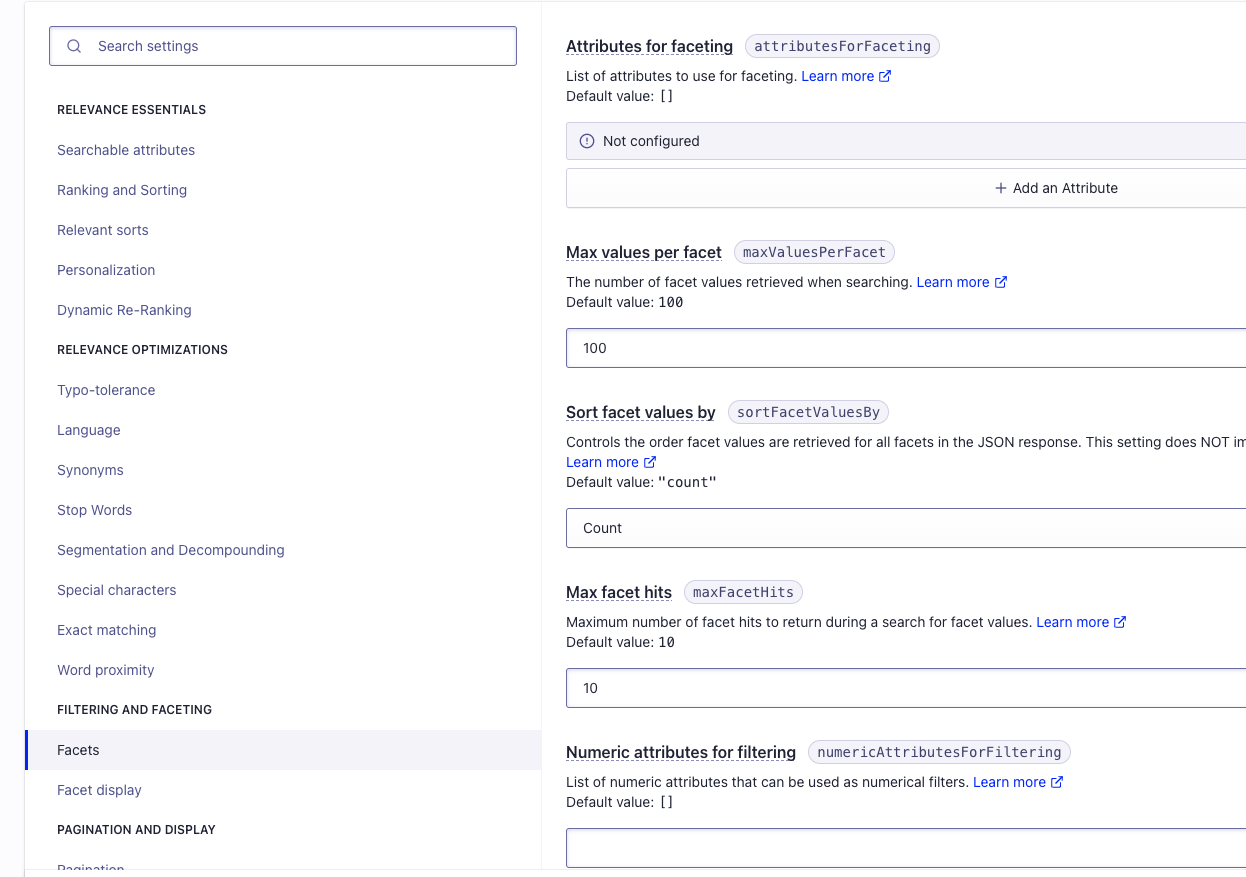The width and height of the screenshot is (1246, 877).
Task: Open Ranking and Sorting settings
Action: pos(122,190)
